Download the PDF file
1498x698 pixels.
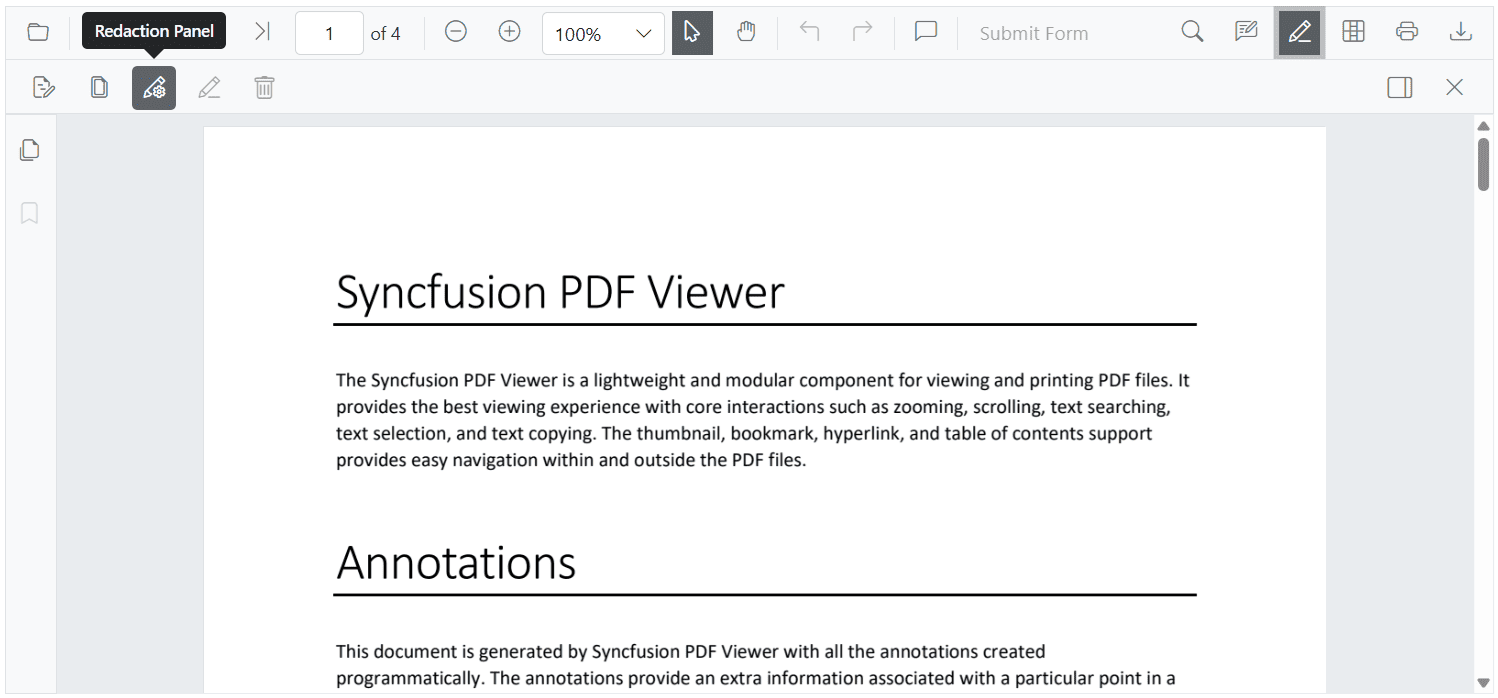1461,32
